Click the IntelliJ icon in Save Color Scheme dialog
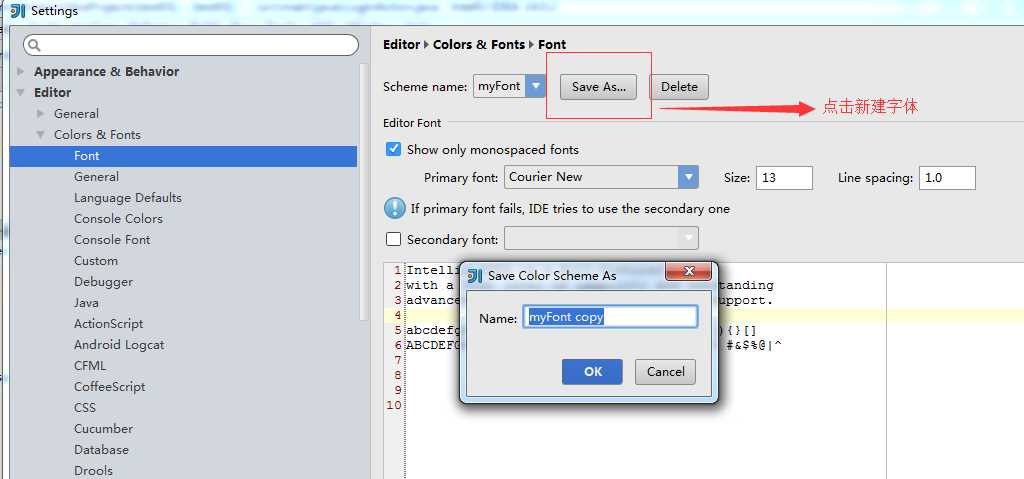The height and width of the screenshot is (479, 1024). 475,276
